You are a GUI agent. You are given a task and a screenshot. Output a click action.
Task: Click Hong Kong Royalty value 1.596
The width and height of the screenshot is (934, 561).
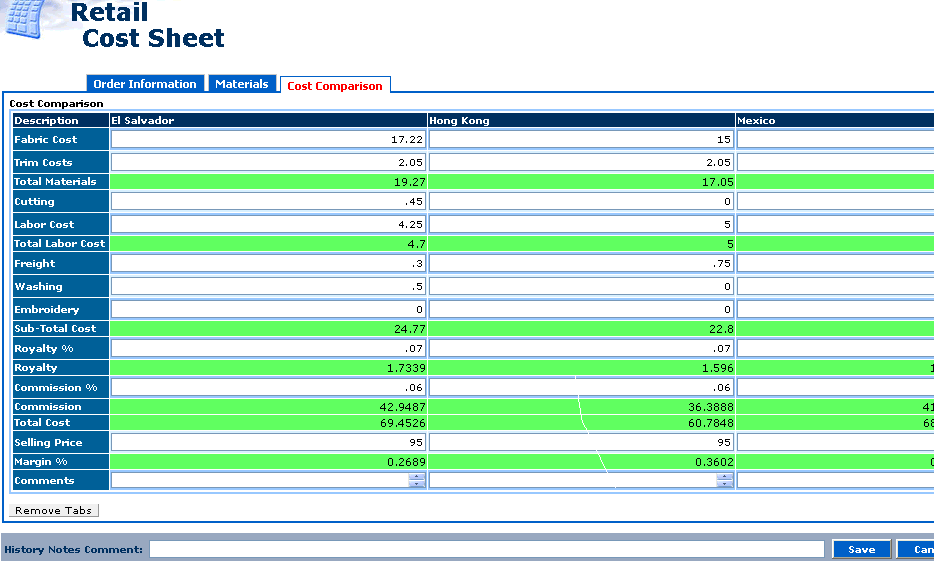tap(717, 368)
